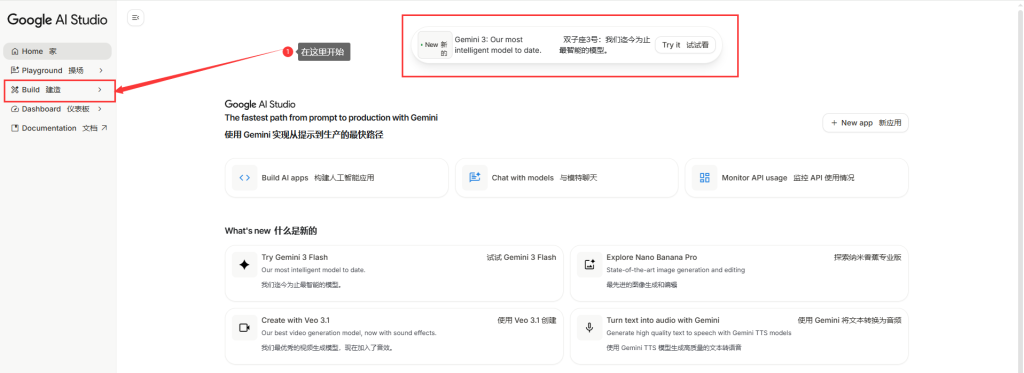Screen dimensions: 1024x373
Task: Click the image icon on Explore Nano Banana Pro
Action: coord(590,265)
